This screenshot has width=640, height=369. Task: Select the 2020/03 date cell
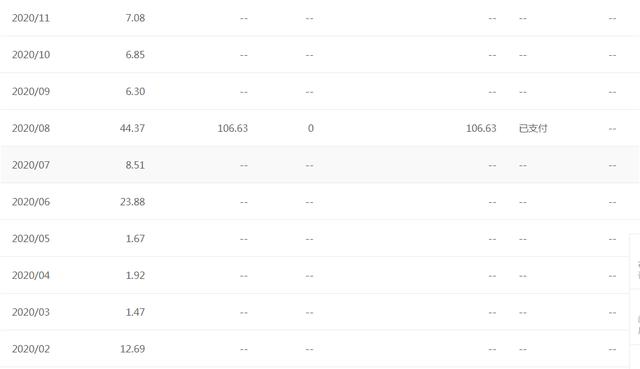[x=31, y=312]
